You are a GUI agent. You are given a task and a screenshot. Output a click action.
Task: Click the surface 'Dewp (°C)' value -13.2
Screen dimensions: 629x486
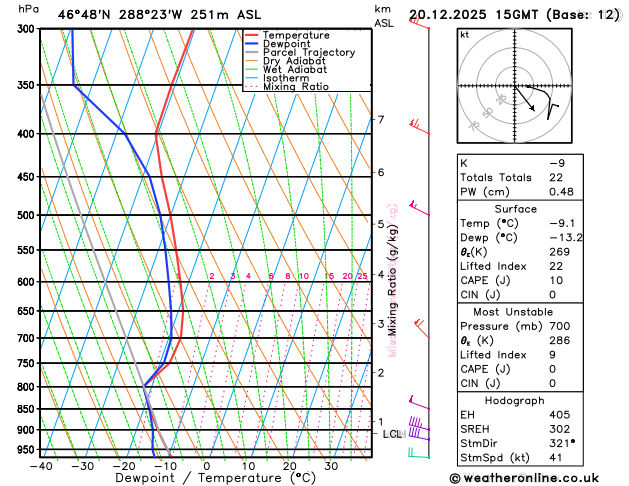566,238
